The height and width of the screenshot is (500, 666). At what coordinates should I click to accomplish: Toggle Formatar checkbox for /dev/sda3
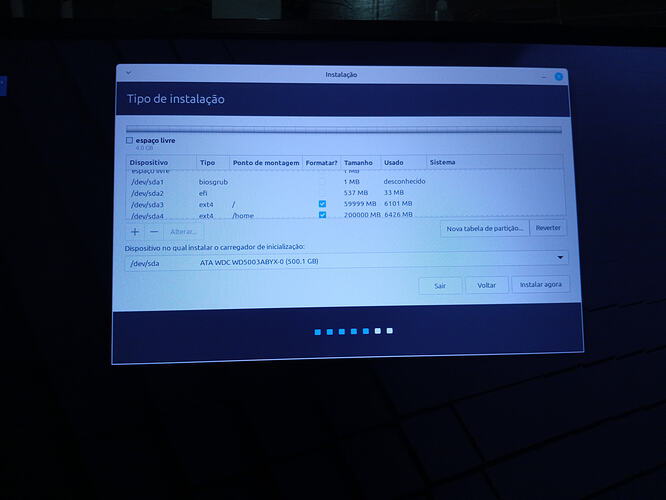pos(322,204)
